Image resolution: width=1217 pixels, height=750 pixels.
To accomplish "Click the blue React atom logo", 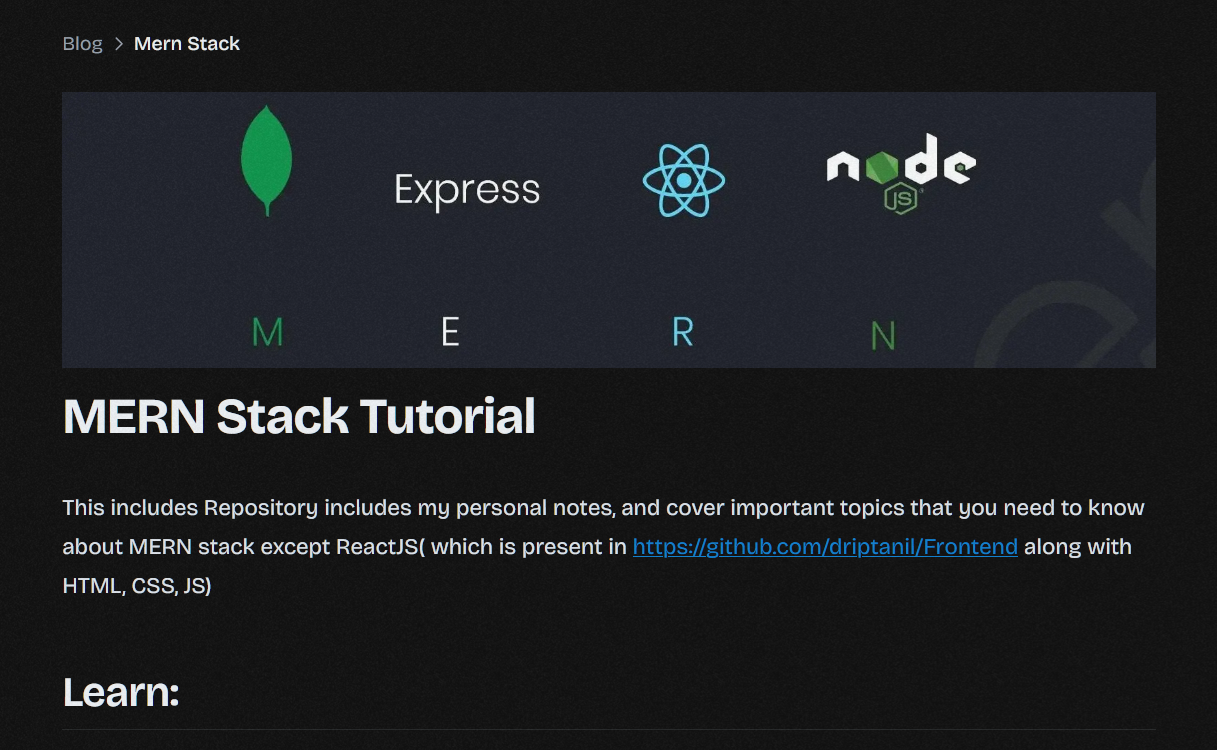I will coord(684,181).
